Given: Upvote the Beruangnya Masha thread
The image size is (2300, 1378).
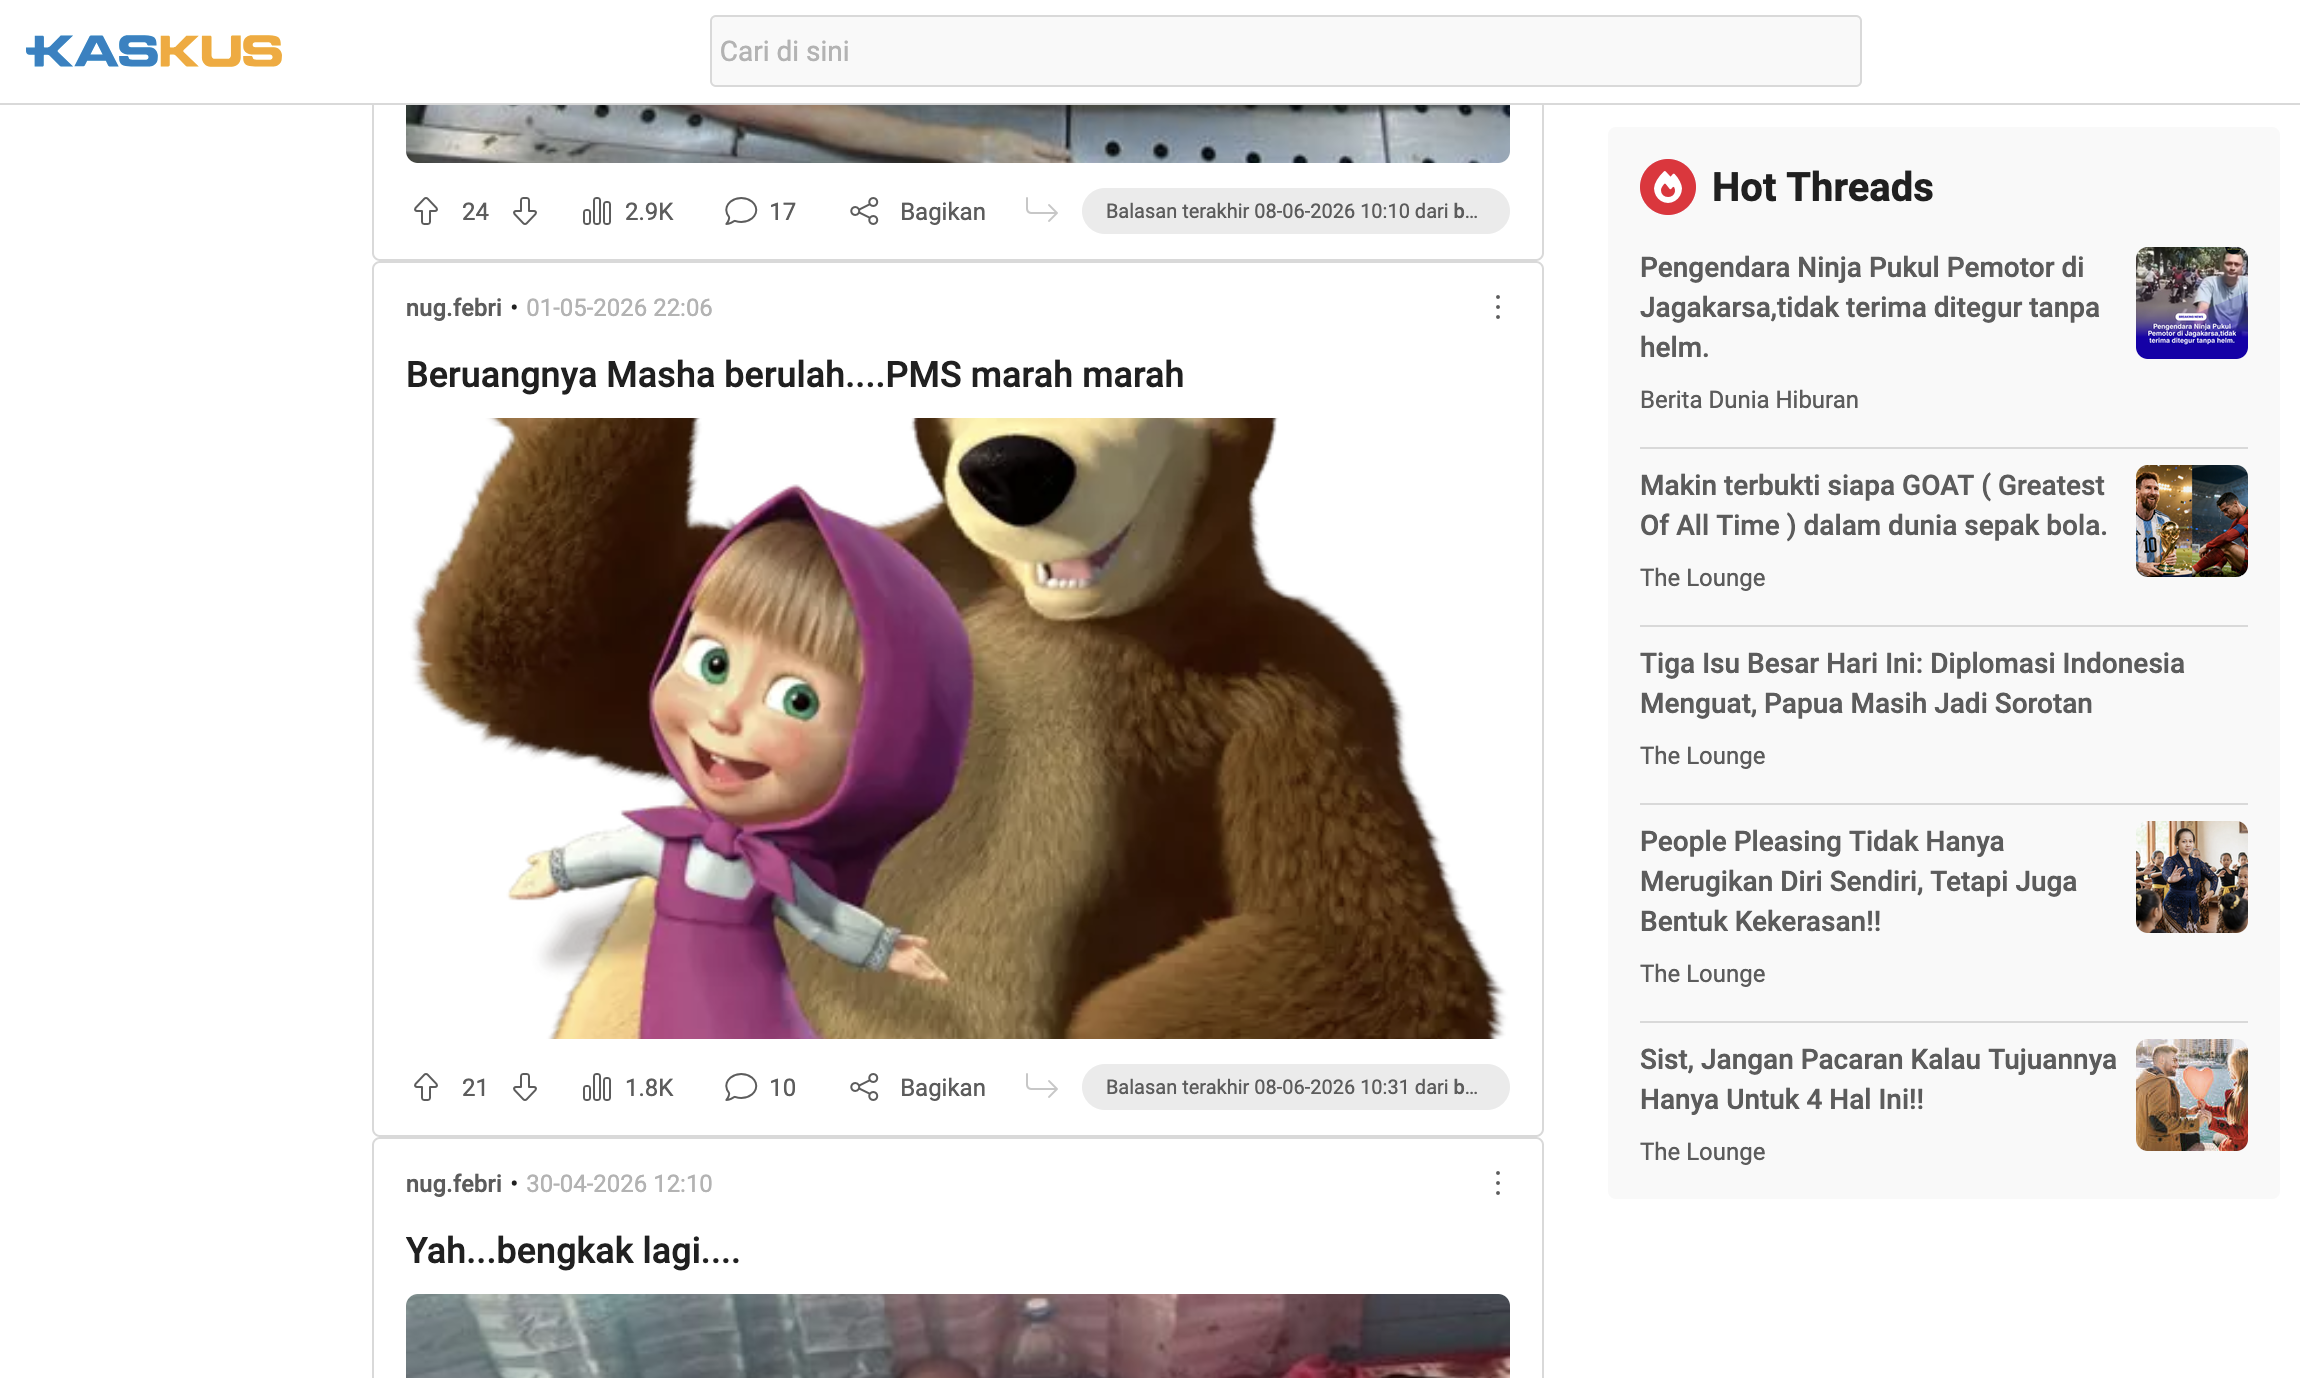Looking at the screenshot, I should (x=426, y=1087).
